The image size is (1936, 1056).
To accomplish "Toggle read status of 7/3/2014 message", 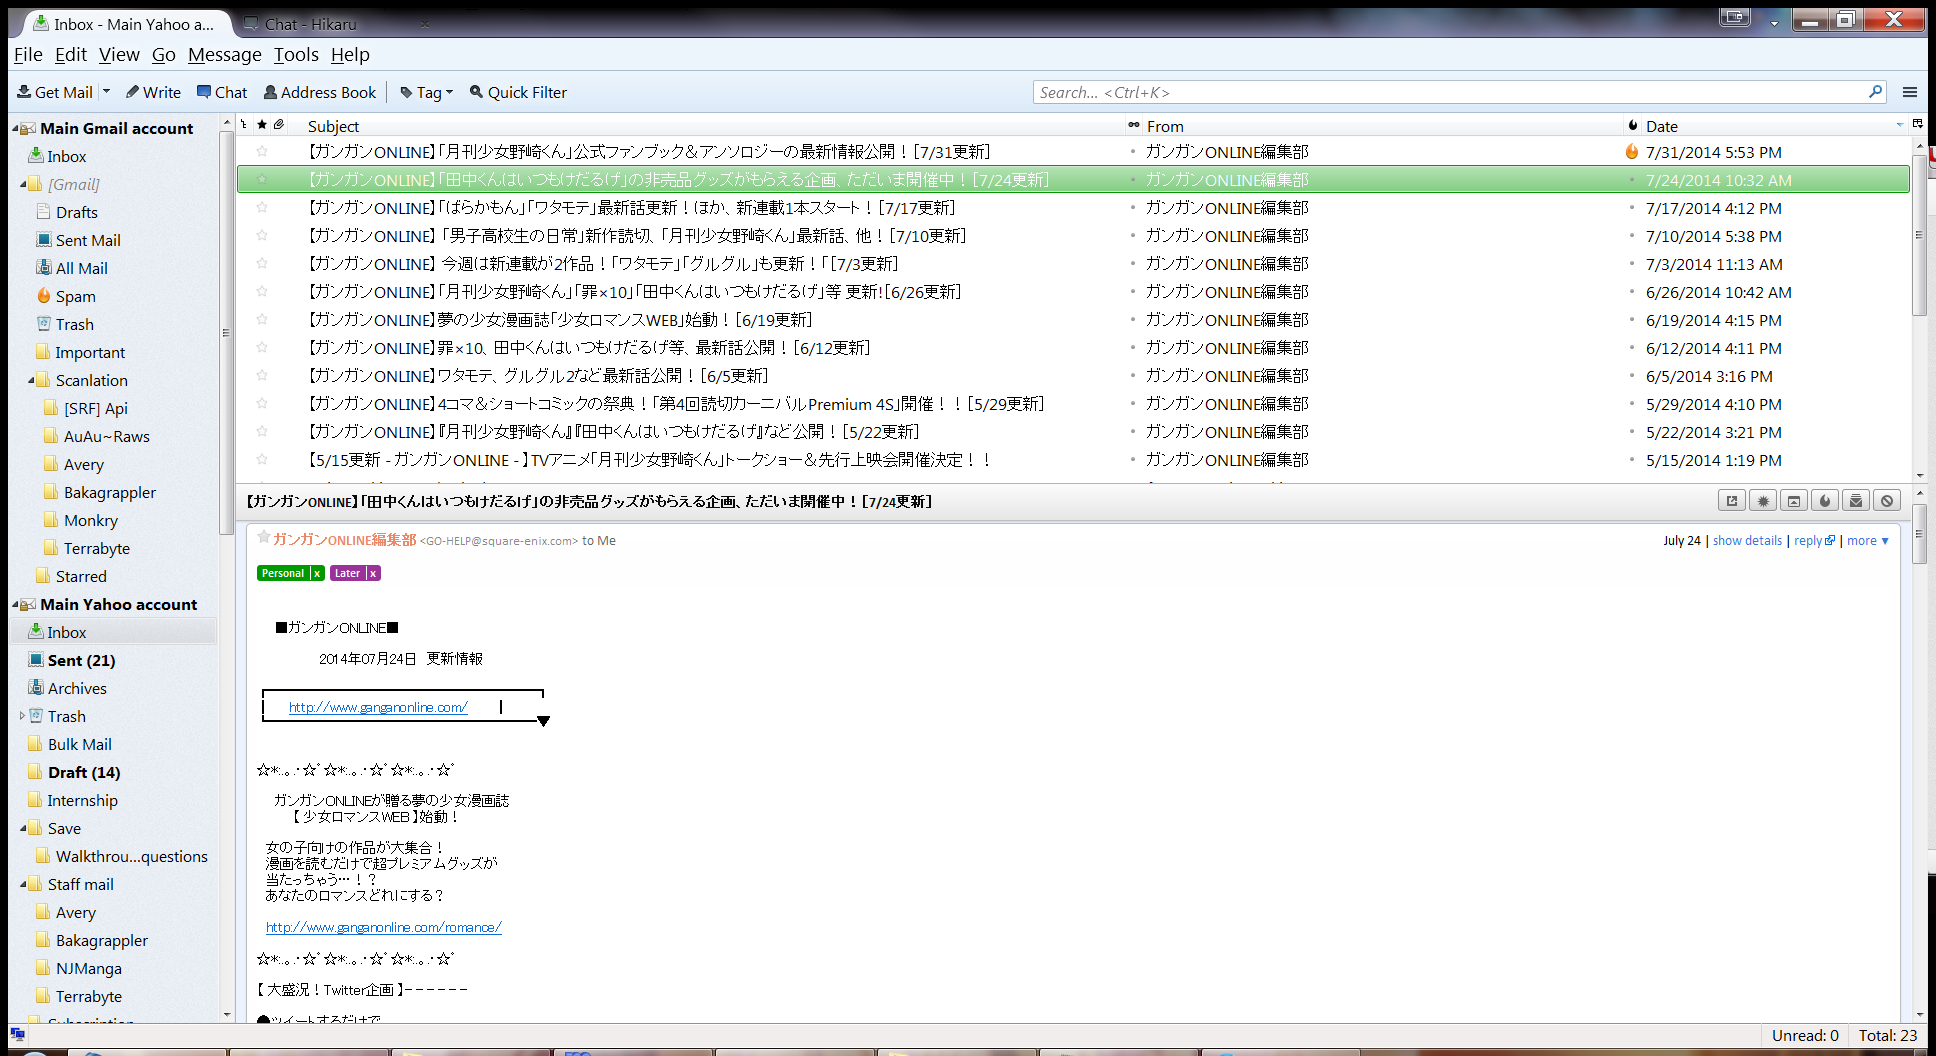I will pyautogui.click(x=1133, y=264).
